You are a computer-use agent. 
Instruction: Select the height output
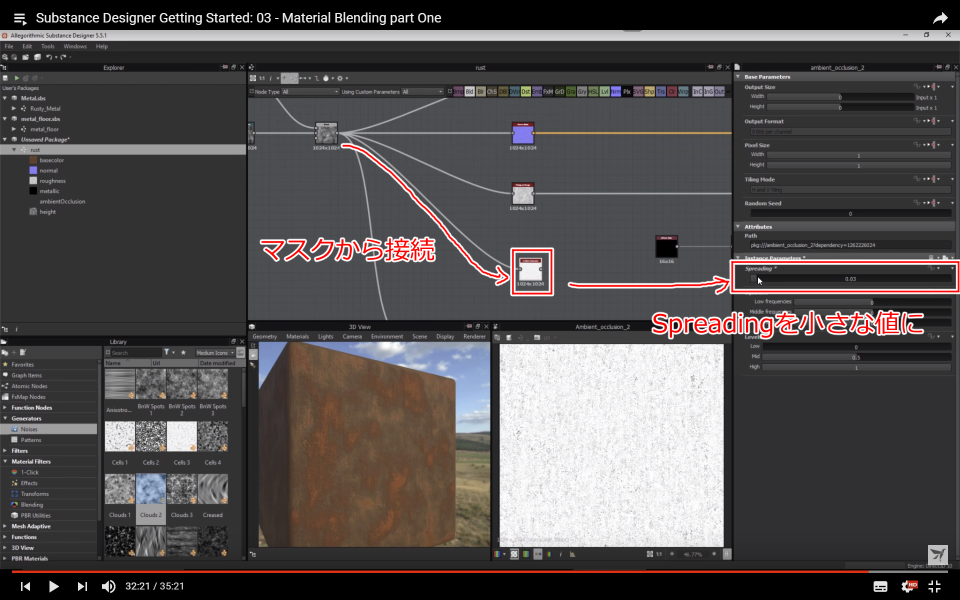pyautogui.click(x=47, y=212)
